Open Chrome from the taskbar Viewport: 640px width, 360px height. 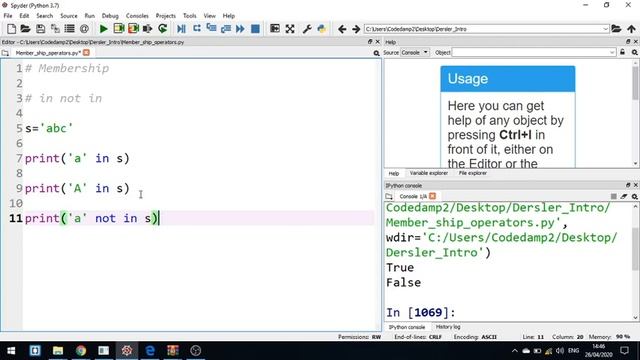[x=81, y=351]
